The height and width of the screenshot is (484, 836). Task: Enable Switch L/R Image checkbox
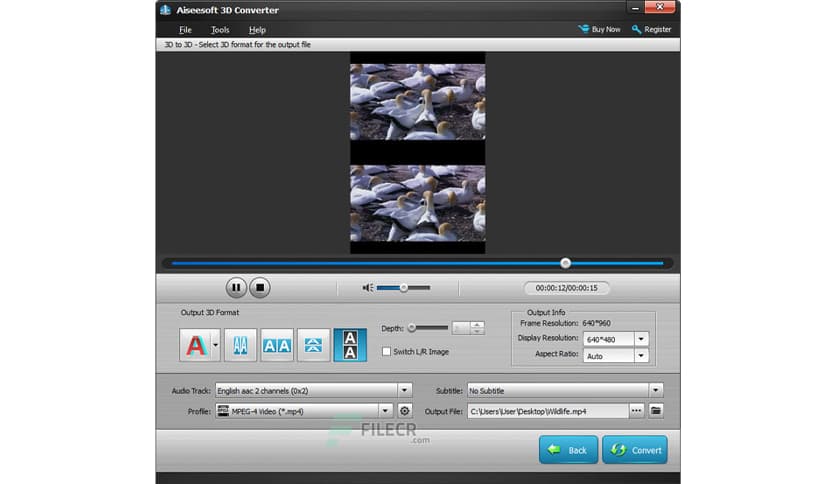[387, 352]
